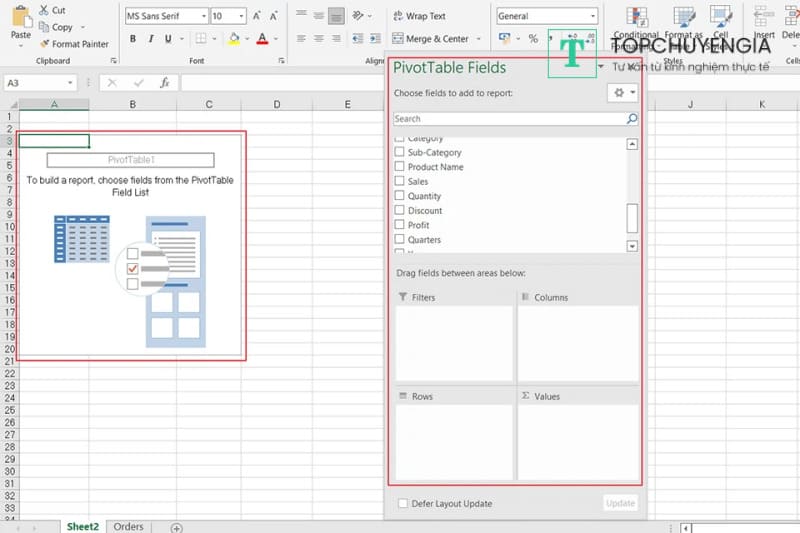The image size is (800, 533).
Task: Click the Wrap Text button
Action: click(419, 16)
